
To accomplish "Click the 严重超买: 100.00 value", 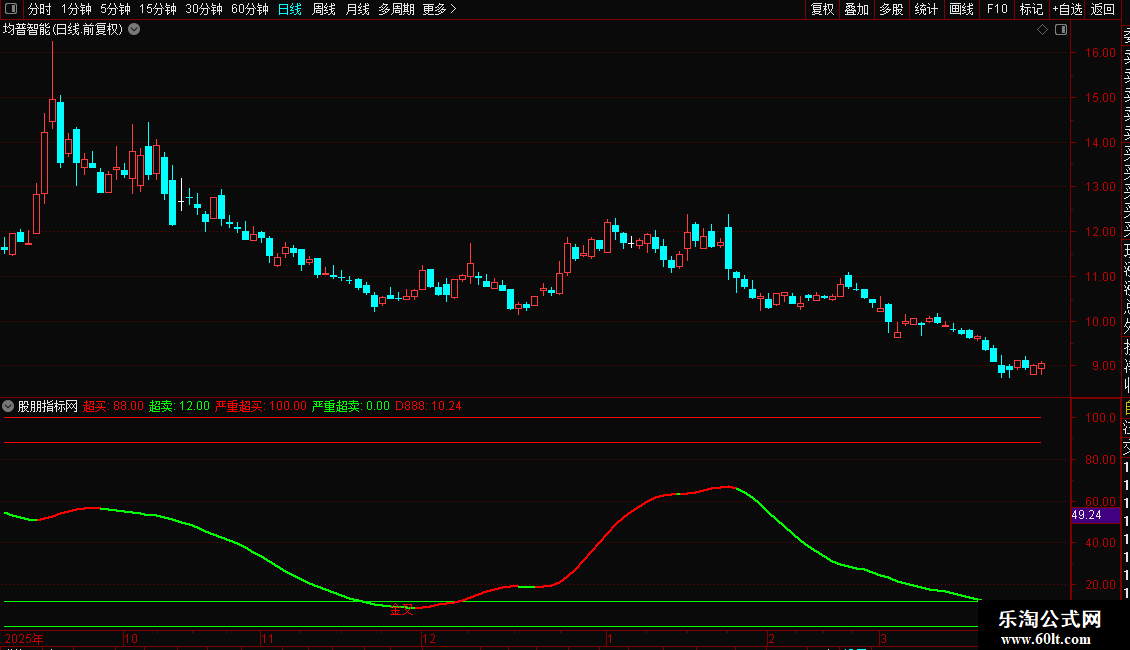I will pyautogui.click(x=261, y=406).
